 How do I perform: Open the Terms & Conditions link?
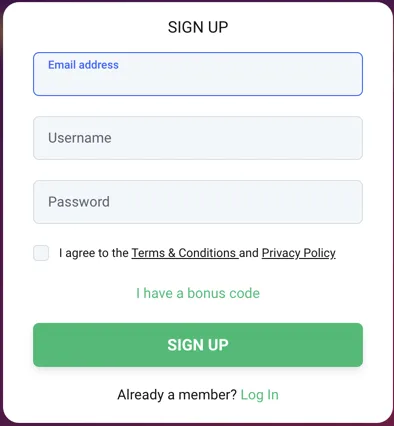tap(185, 253)
